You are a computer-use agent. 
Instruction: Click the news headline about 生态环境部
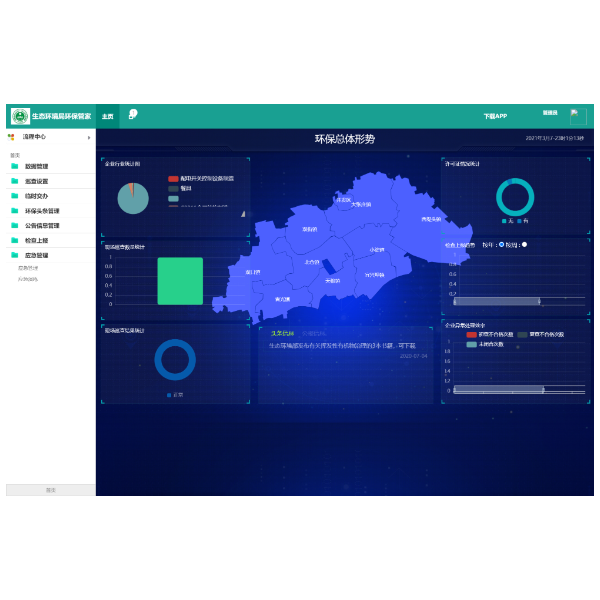[341, 345]
